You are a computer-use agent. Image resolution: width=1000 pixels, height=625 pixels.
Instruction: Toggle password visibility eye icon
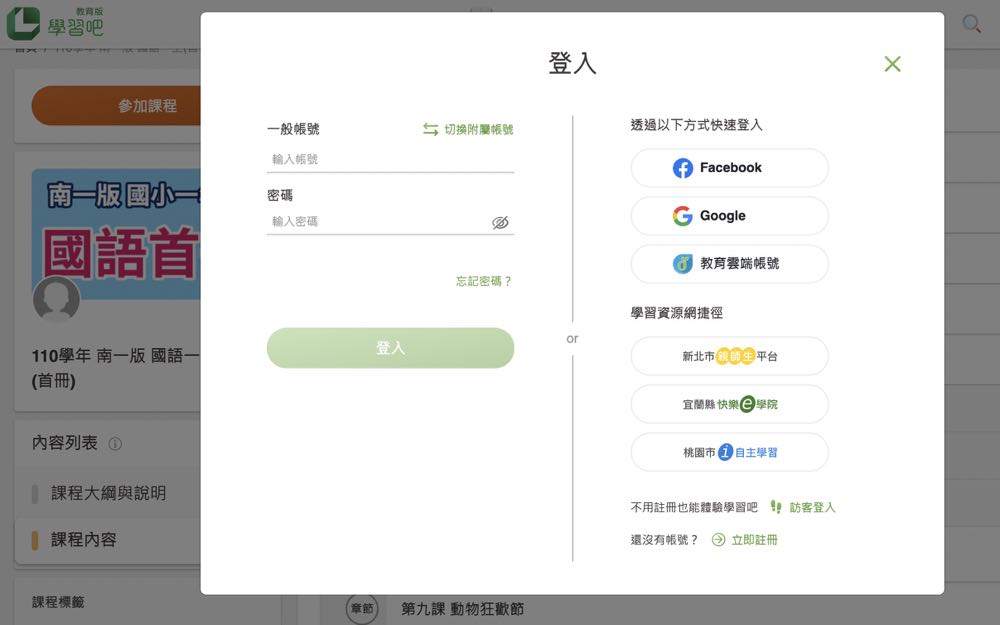[x=500, y=222]
